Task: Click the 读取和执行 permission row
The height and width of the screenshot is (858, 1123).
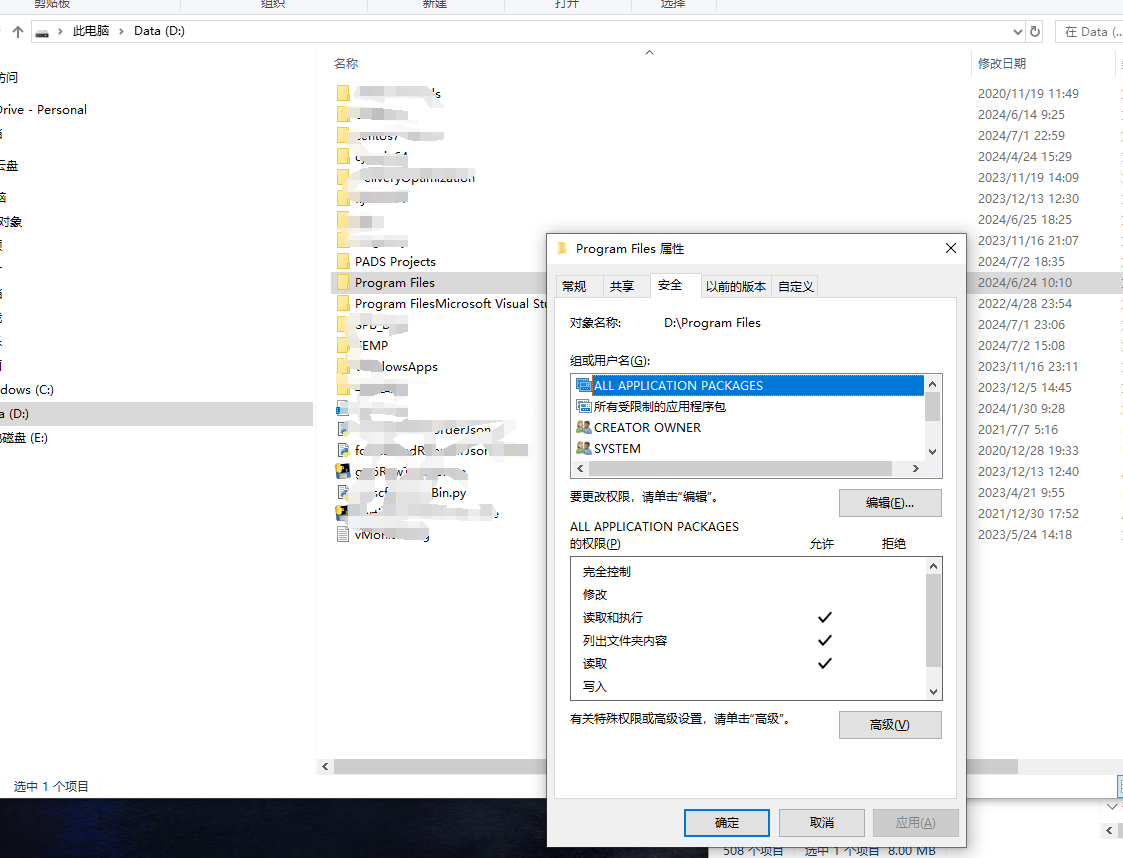Action: tap(748, 617)
